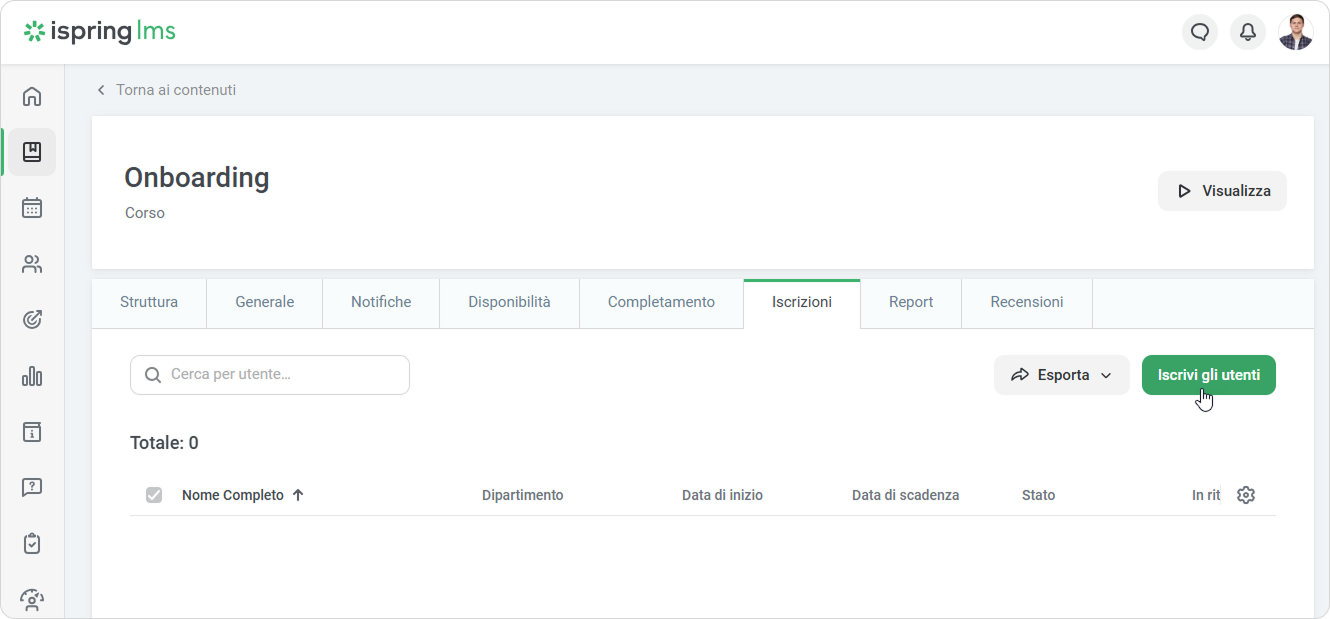Image resolution: width=1330 pixels, height=619 pixels.
Task: Open the user profile avatar menu
Action: coord(1296,32)
